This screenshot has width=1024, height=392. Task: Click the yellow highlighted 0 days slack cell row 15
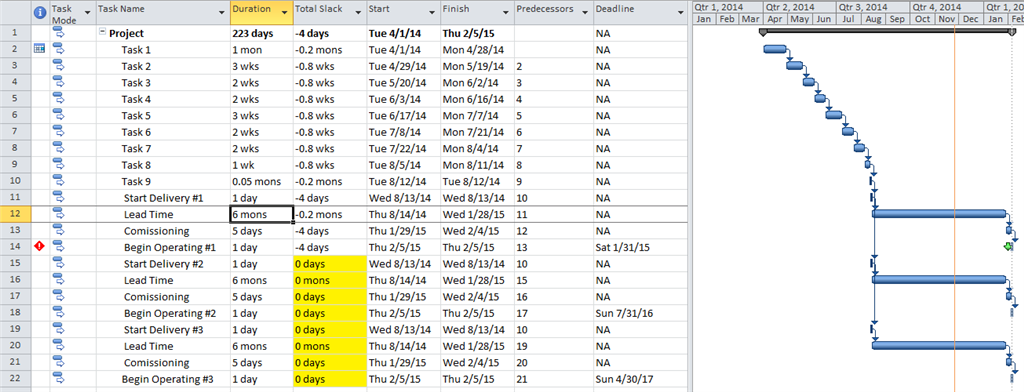coord(330,264)
